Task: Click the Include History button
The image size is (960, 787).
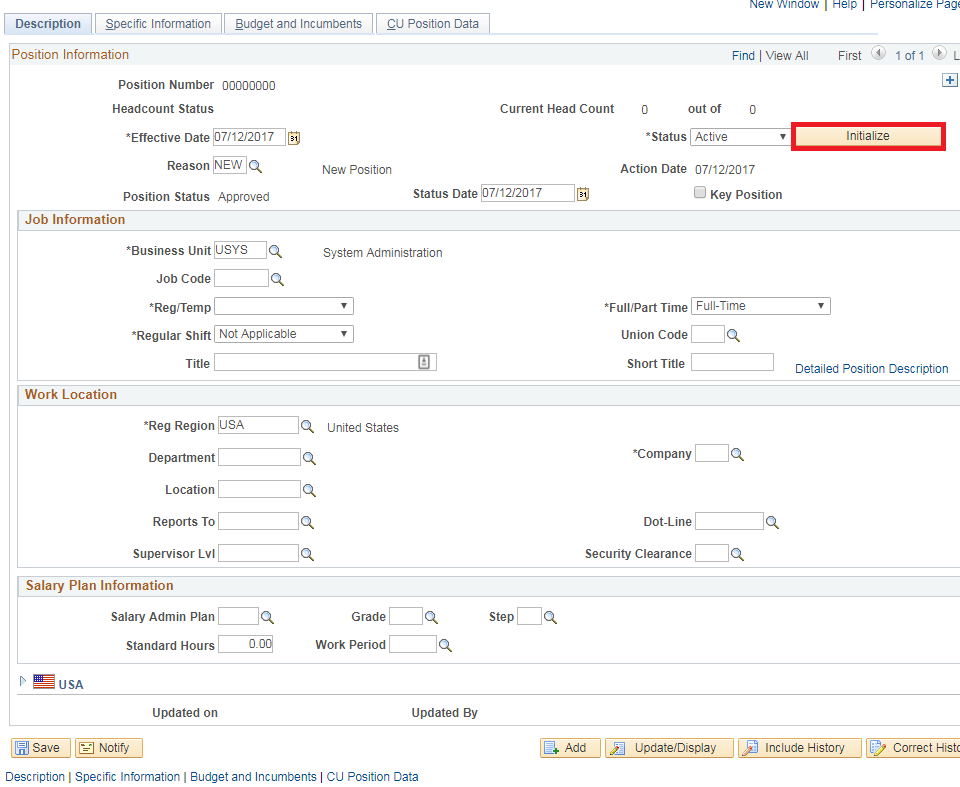Action: tap(800, 748)
